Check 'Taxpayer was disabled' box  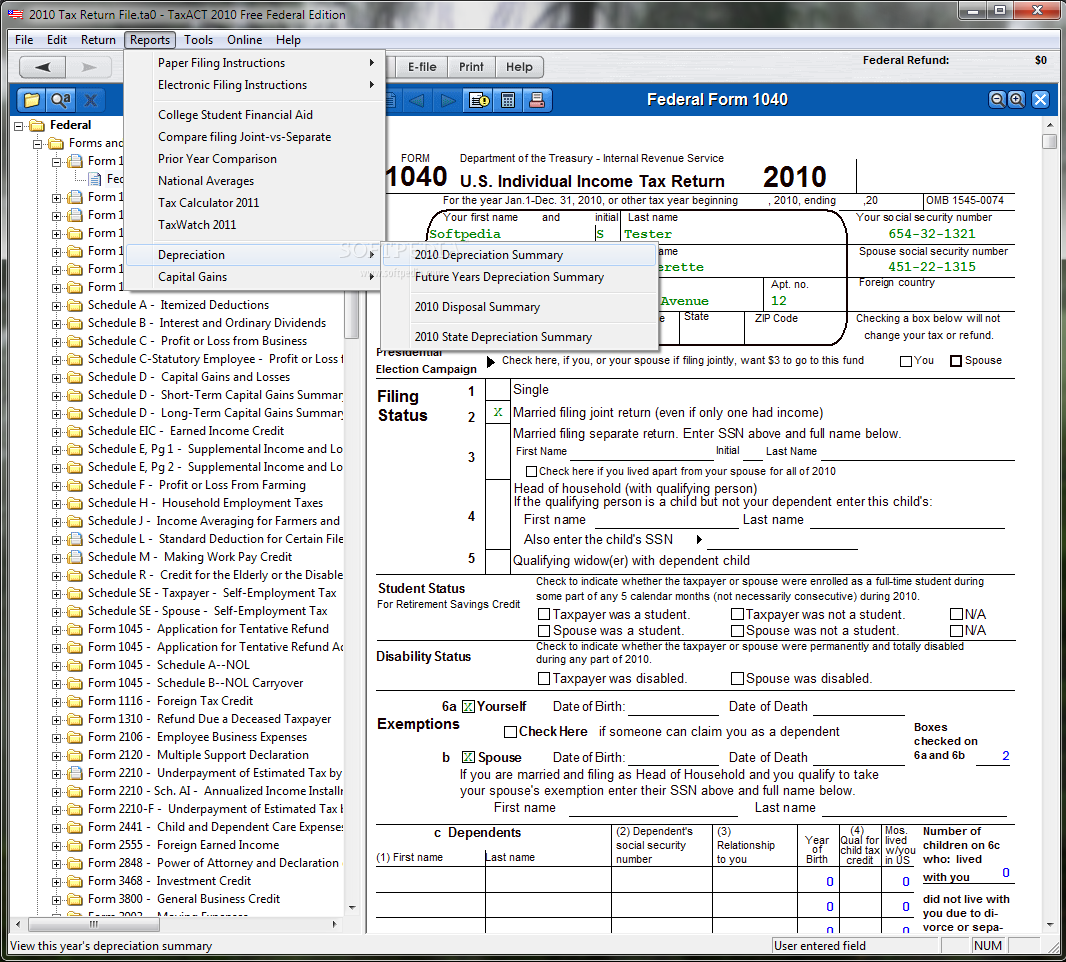point(544,678)
